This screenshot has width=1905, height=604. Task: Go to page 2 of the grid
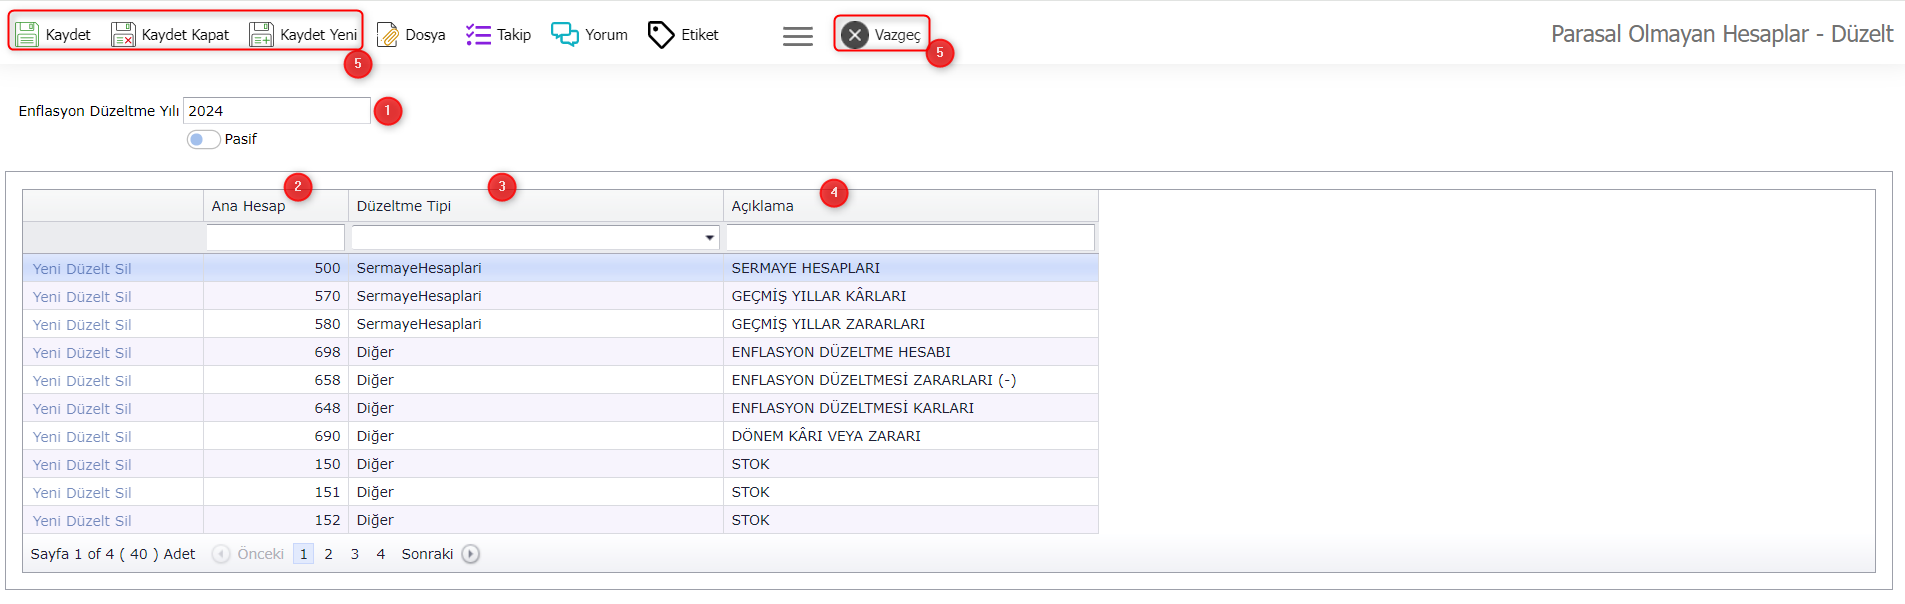[328, 554]
